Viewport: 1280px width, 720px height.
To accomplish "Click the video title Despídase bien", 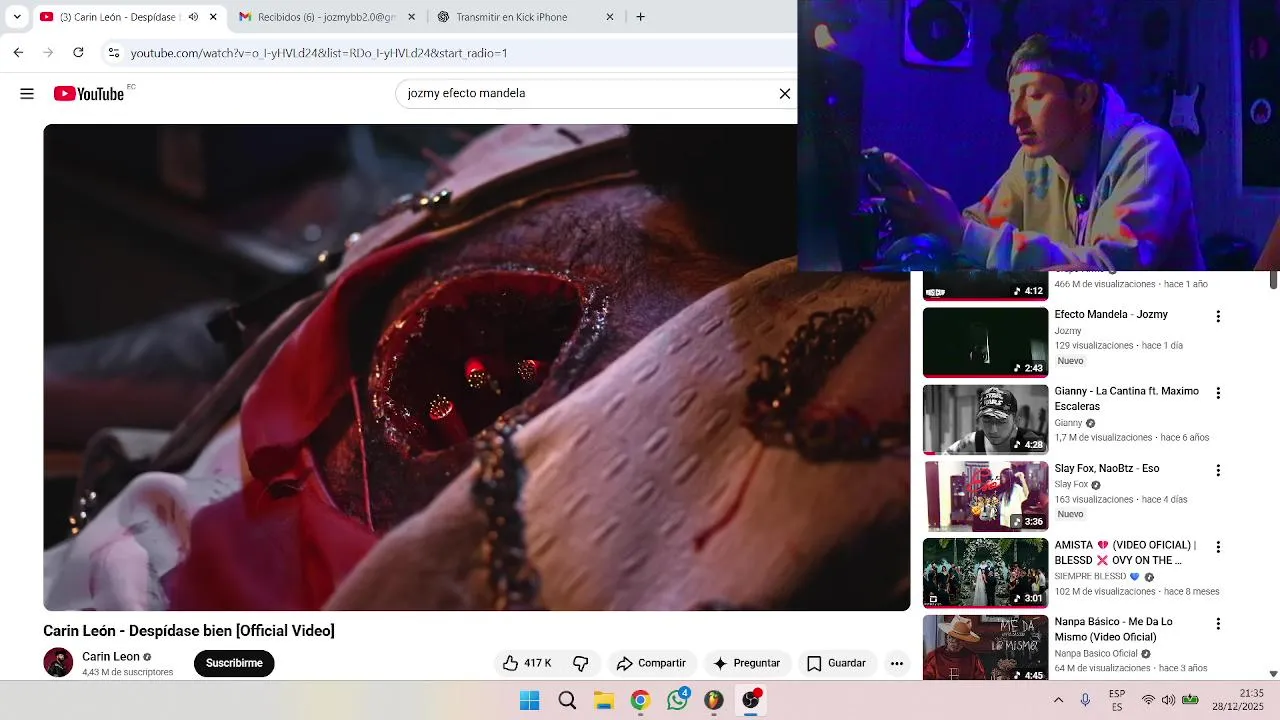I will pyautogui.click(x=189, y=631).
